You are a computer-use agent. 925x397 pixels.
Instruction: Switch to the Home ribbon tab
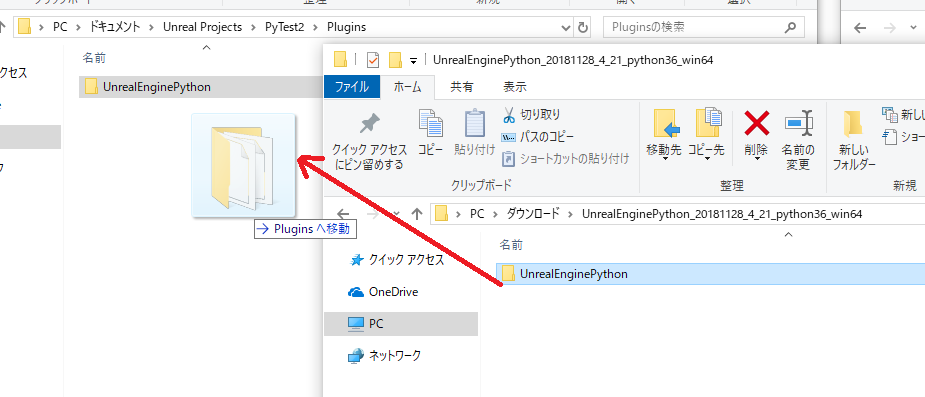pyautogui.click(x=408, y=87)
